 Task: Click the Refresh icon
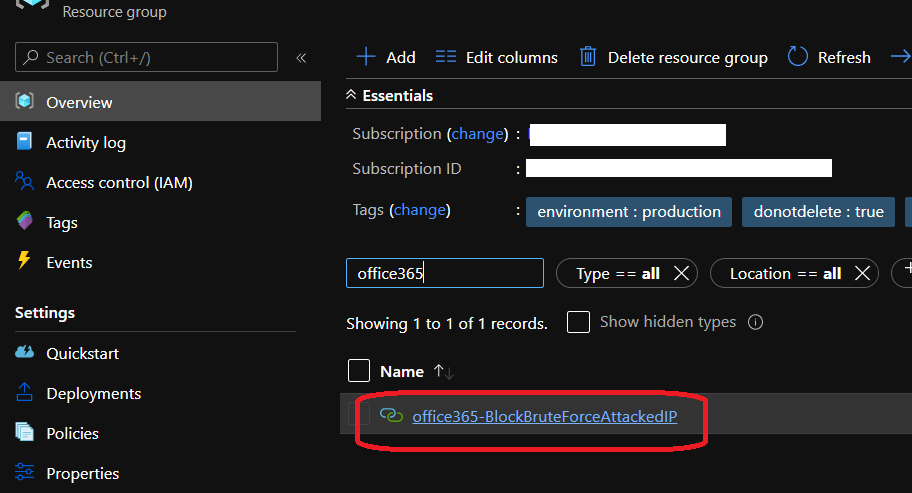pyautogui.click(x=798, y=57)
